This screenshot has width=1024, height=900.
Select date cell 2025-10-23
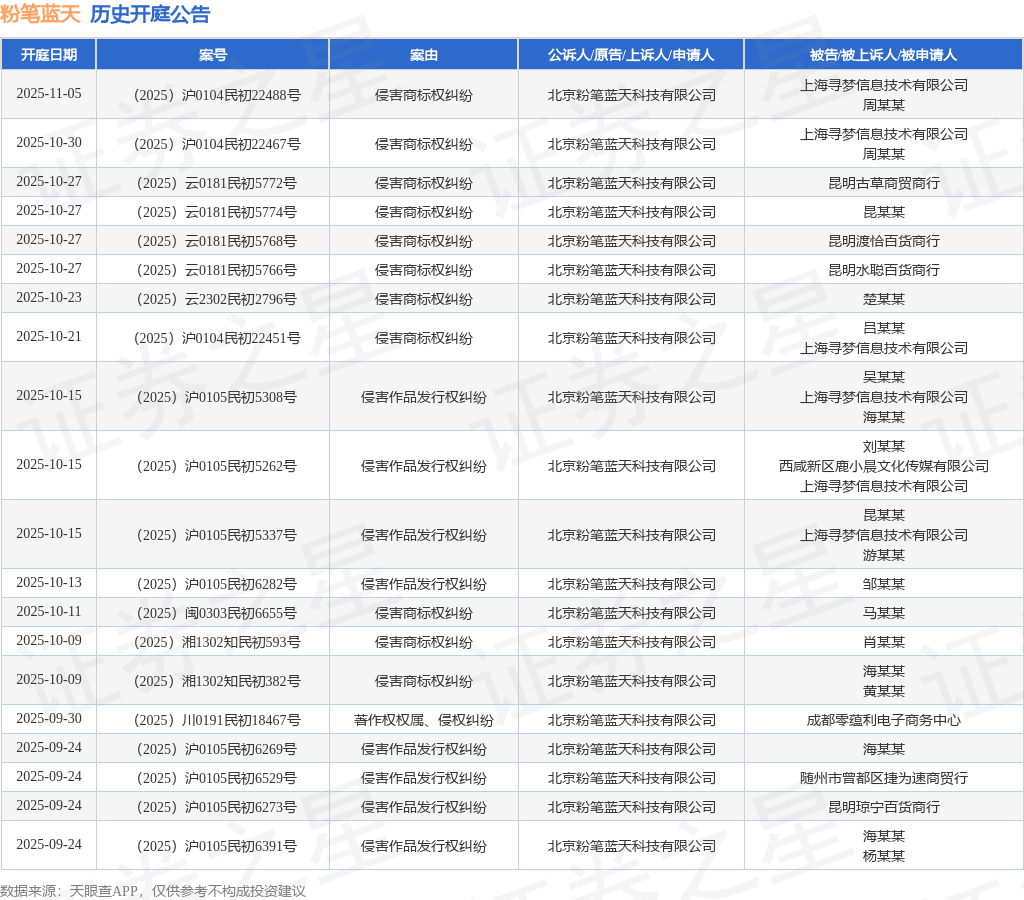click(x=49, y=297)
